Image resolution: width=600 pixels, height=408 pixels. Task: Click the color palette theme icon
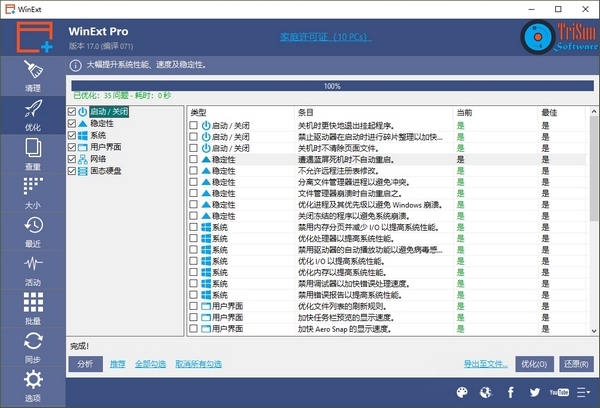(x=462, y=392)
